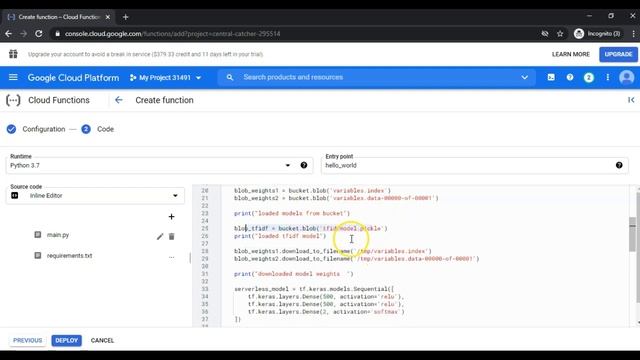The height and width of the screenshot is (360, 640).
Task: Click the gift icon in trial banner
Action: pos(13,54)
